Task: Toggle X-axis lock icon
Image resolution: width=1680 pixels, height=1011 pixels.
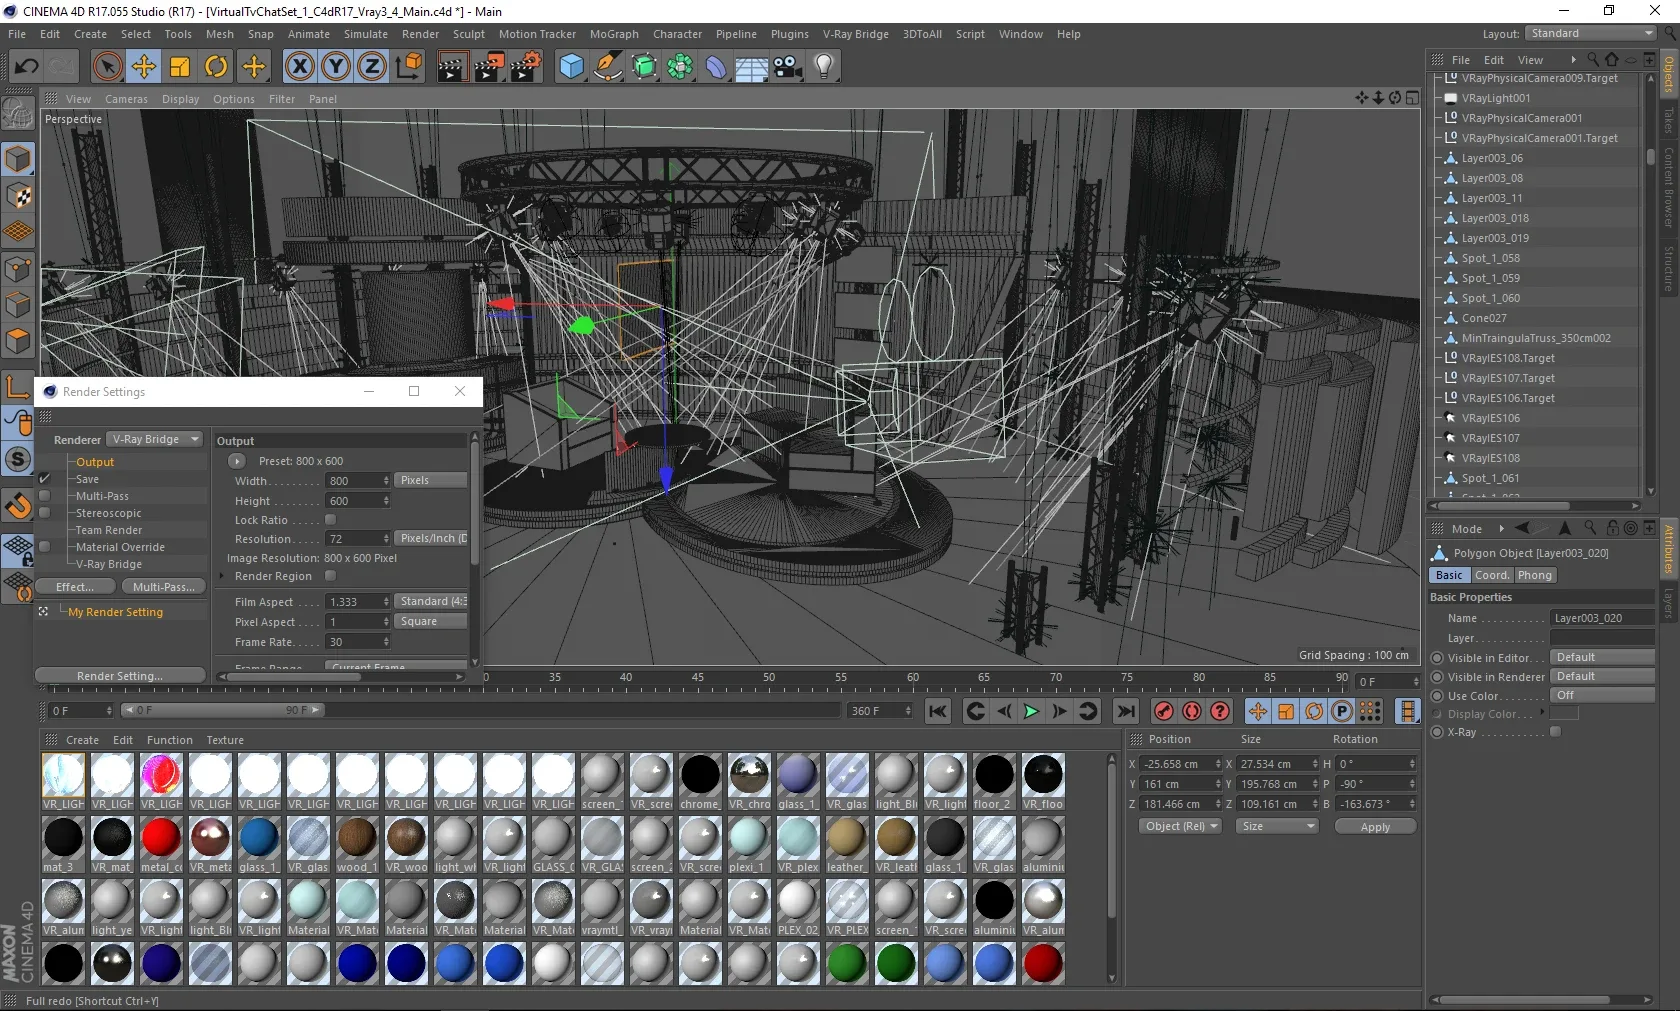Action: click(x=299, y=67)
